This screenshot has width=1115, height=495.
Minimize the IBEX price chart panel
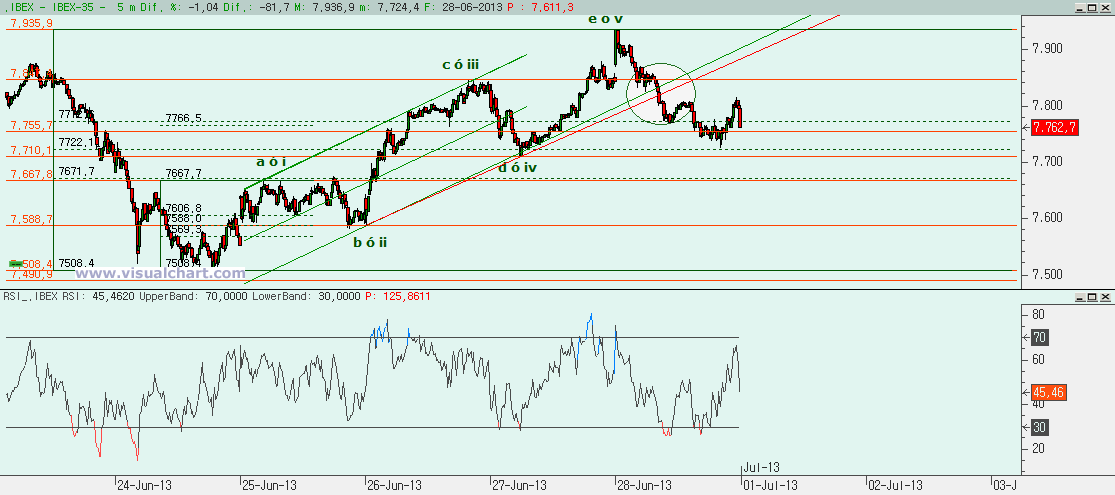[x=1082, y=6]
